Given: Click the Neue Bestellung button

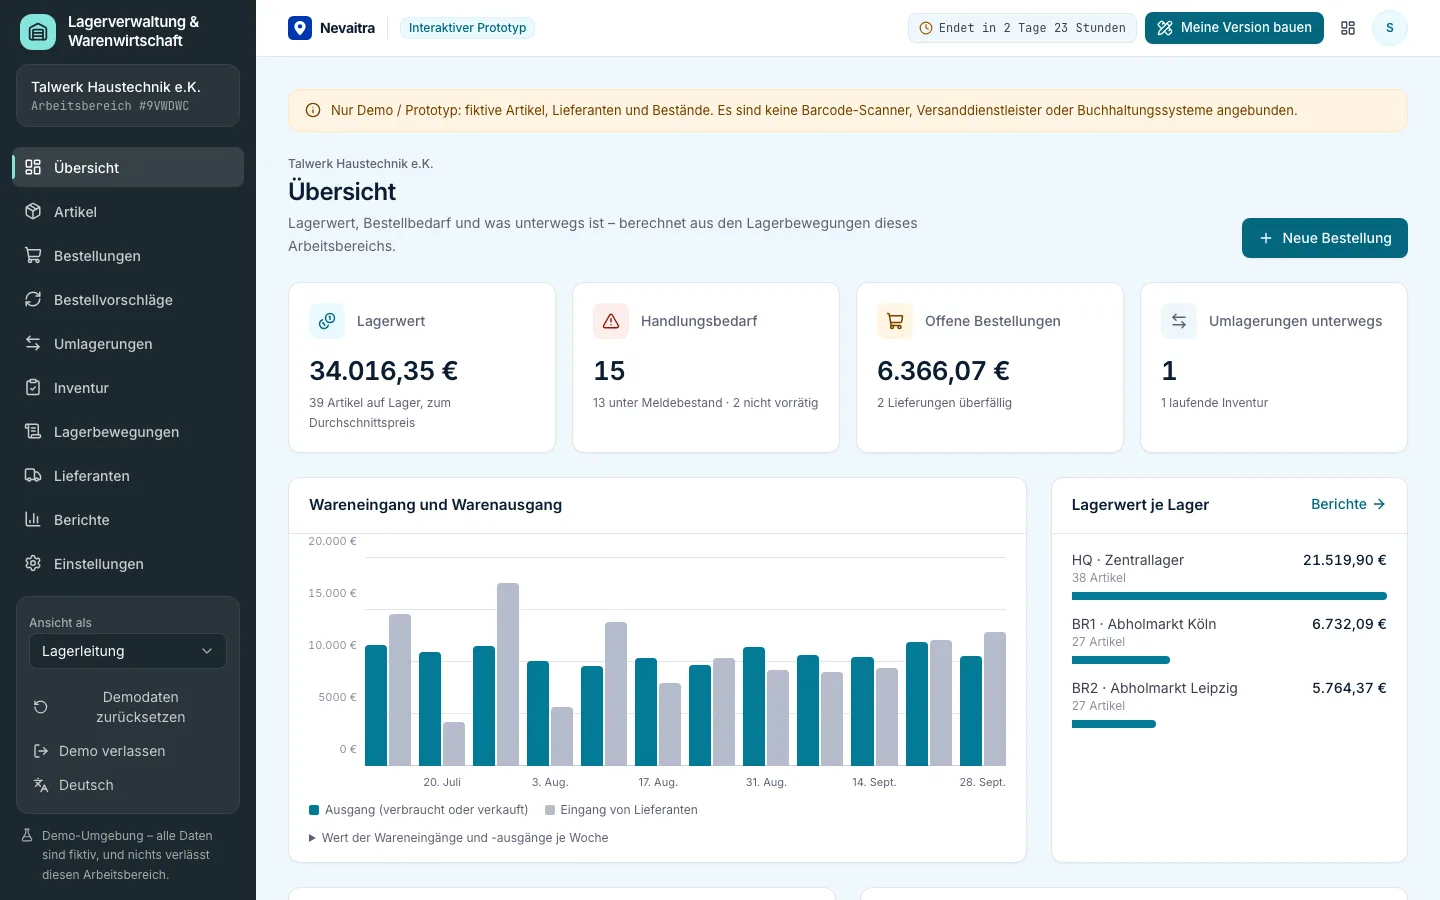Looking at the screenshot, I should [1324, 238].
